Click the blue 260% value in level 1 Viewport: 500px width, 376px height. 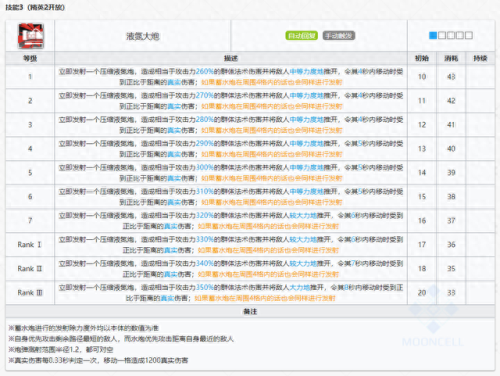pos(205,71)
